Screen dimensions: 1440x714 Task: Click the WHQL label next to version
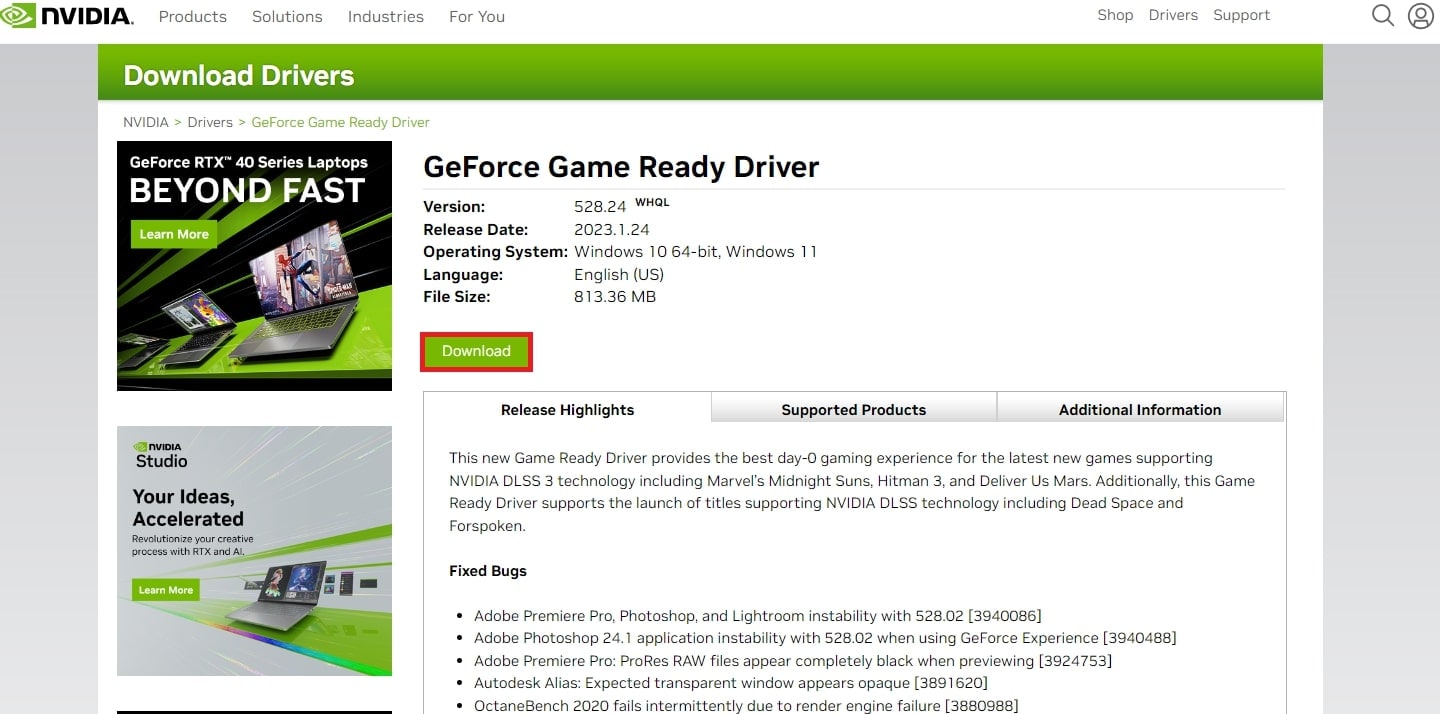point(652,202)
